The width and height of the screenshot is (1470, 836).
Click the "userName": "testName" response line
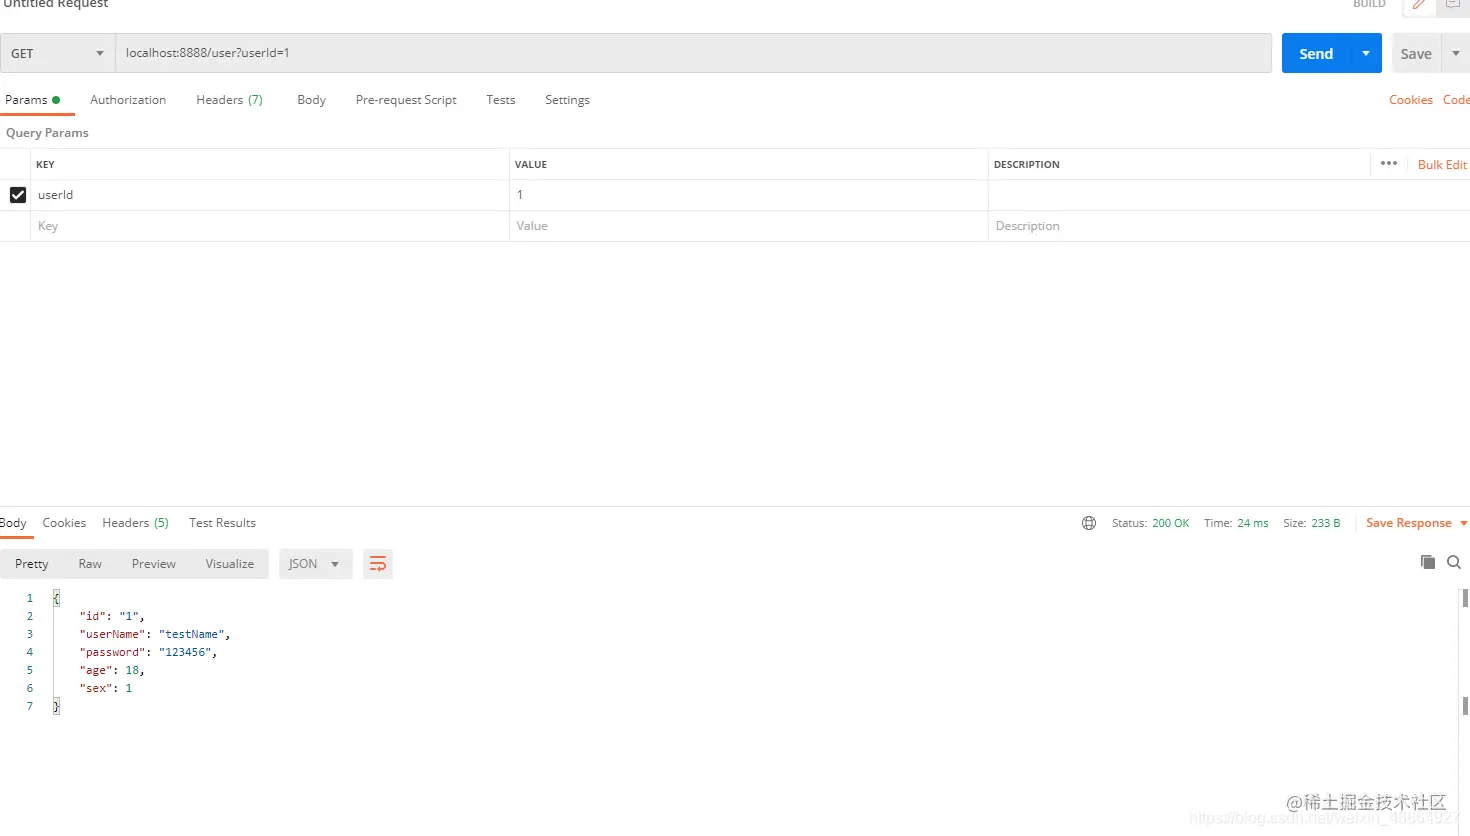pos(155,634)
